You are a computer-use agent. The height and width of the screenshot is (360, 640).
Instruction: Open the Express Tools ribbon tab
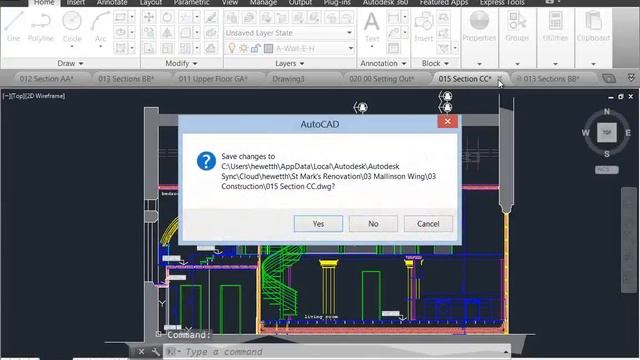coord(502,2)
